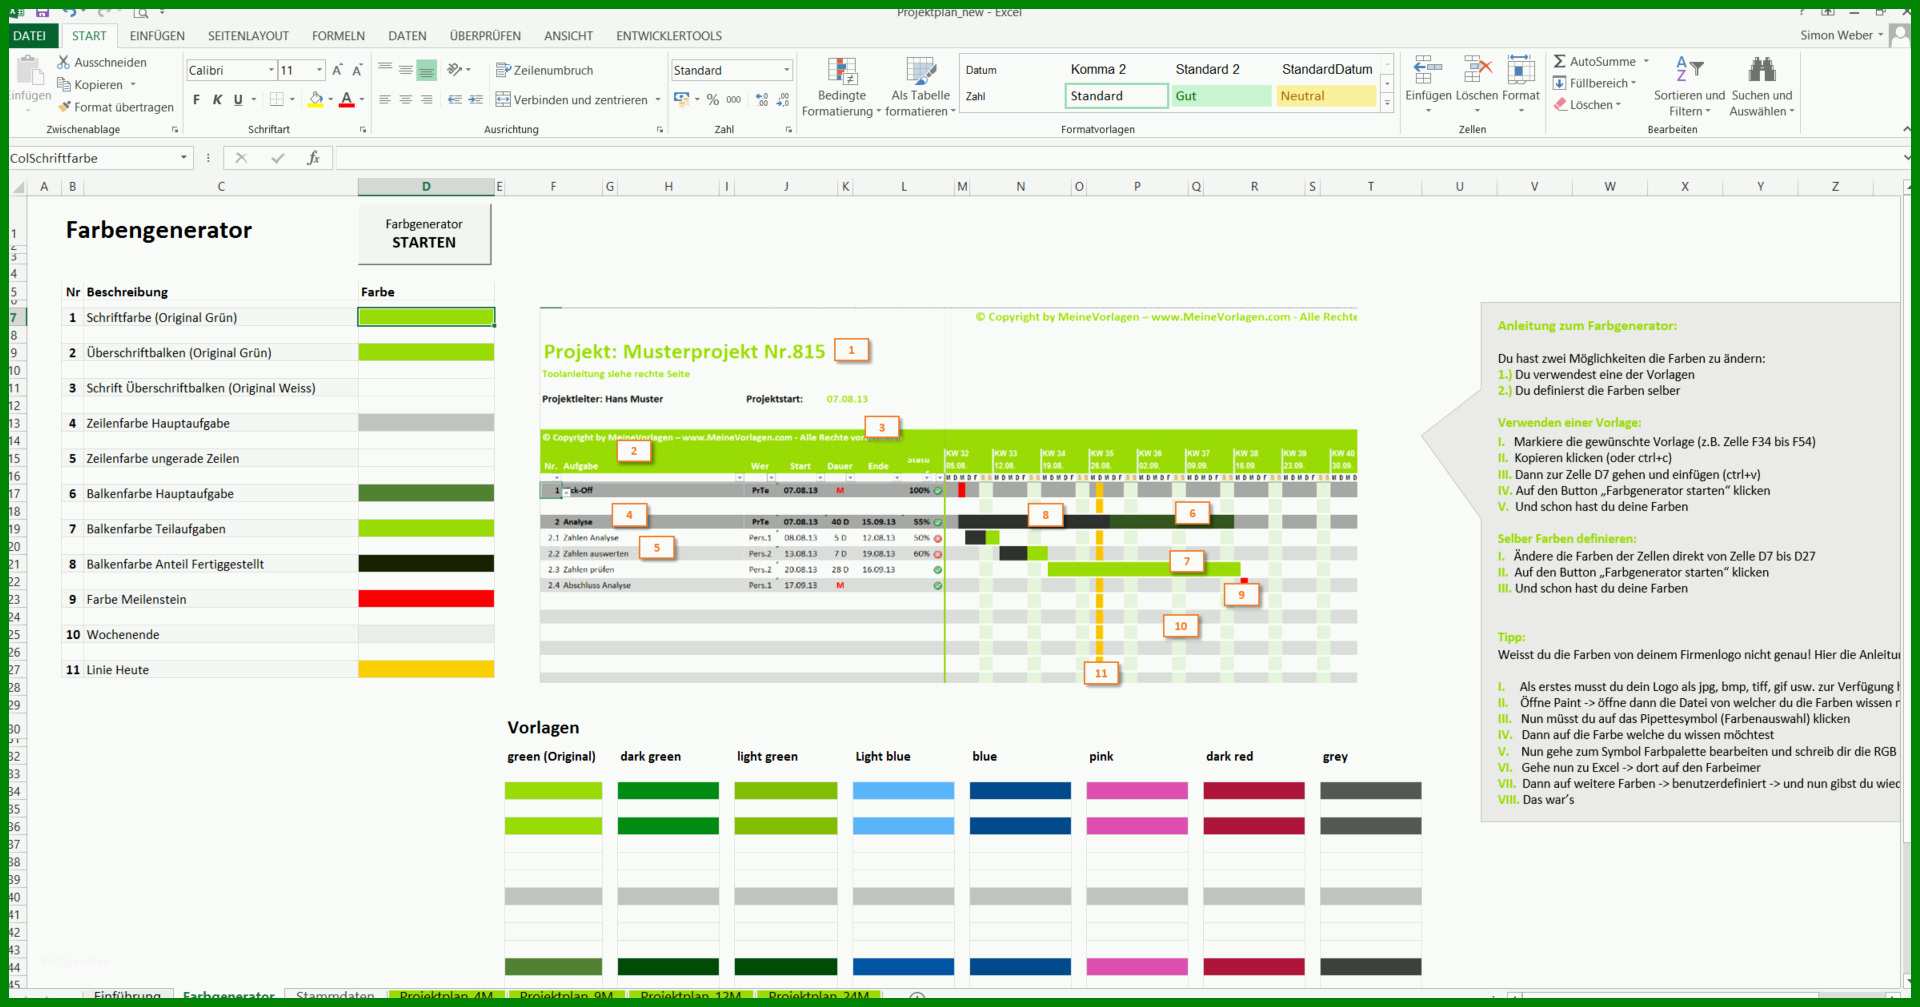
Task: Click Farbgenerator STARTEN button
Action: [424, 234]
